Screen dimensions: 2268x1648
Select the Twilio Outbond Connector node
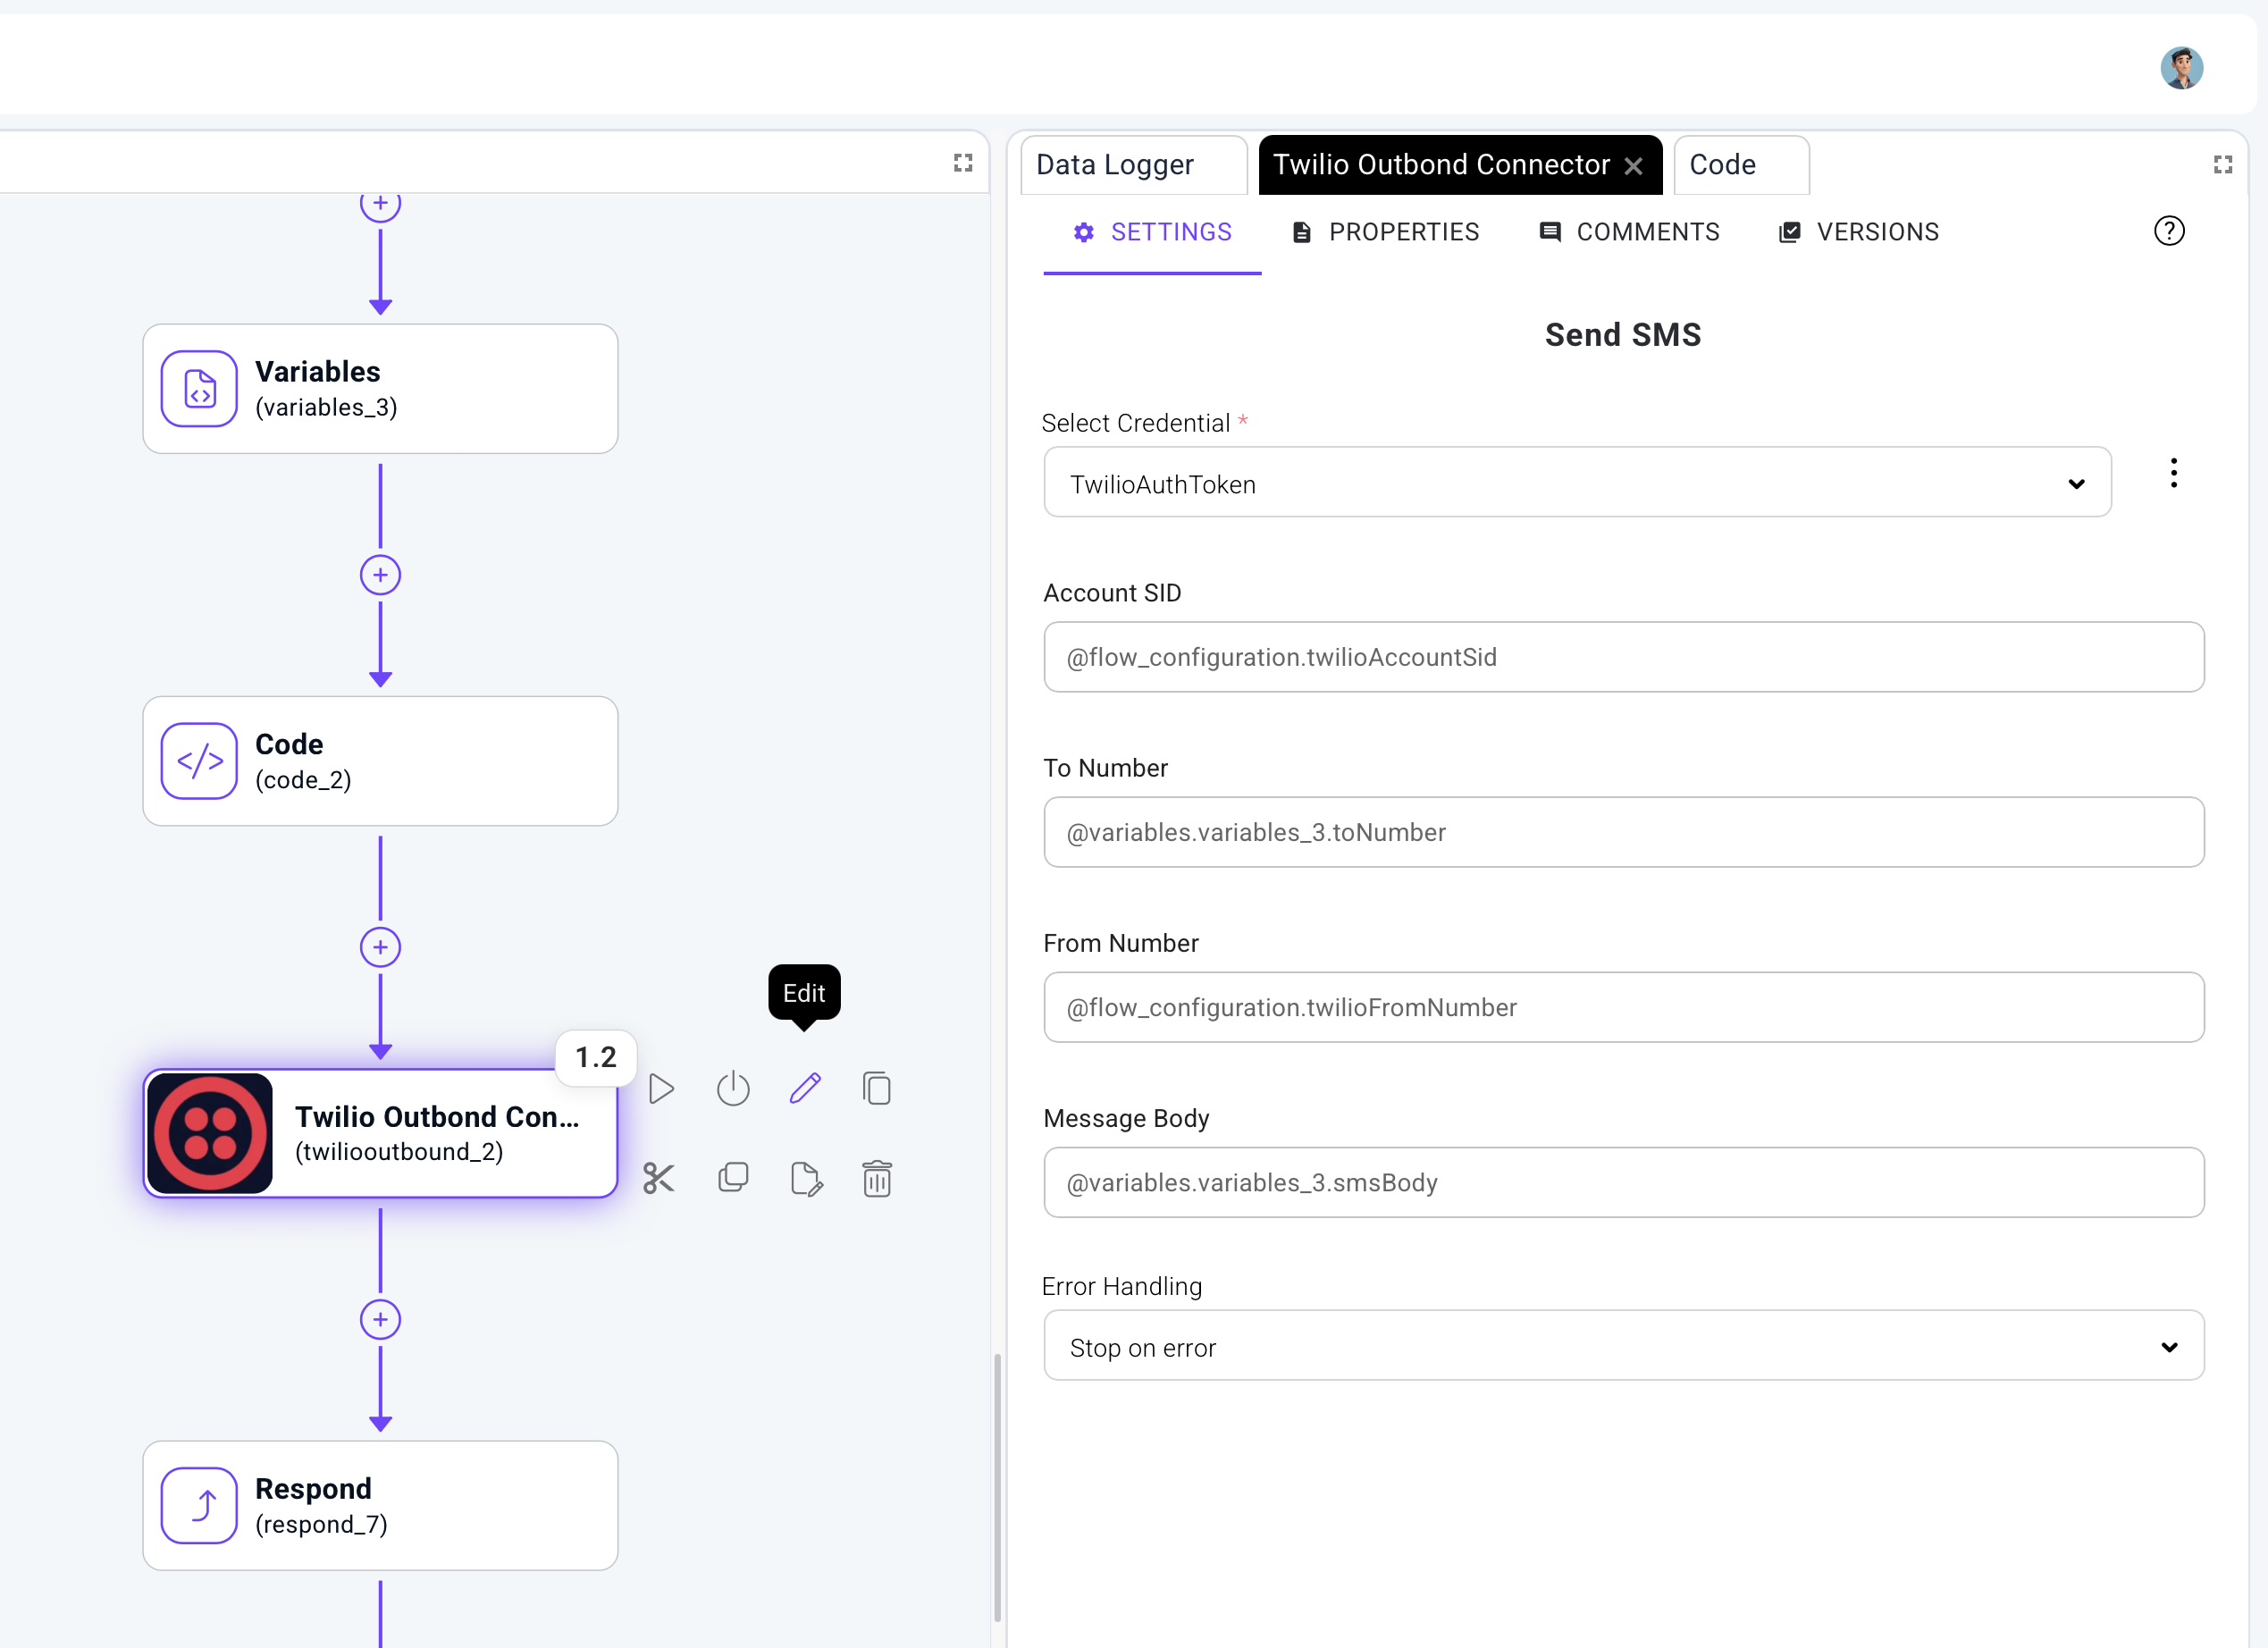(x=380, y=1133)
